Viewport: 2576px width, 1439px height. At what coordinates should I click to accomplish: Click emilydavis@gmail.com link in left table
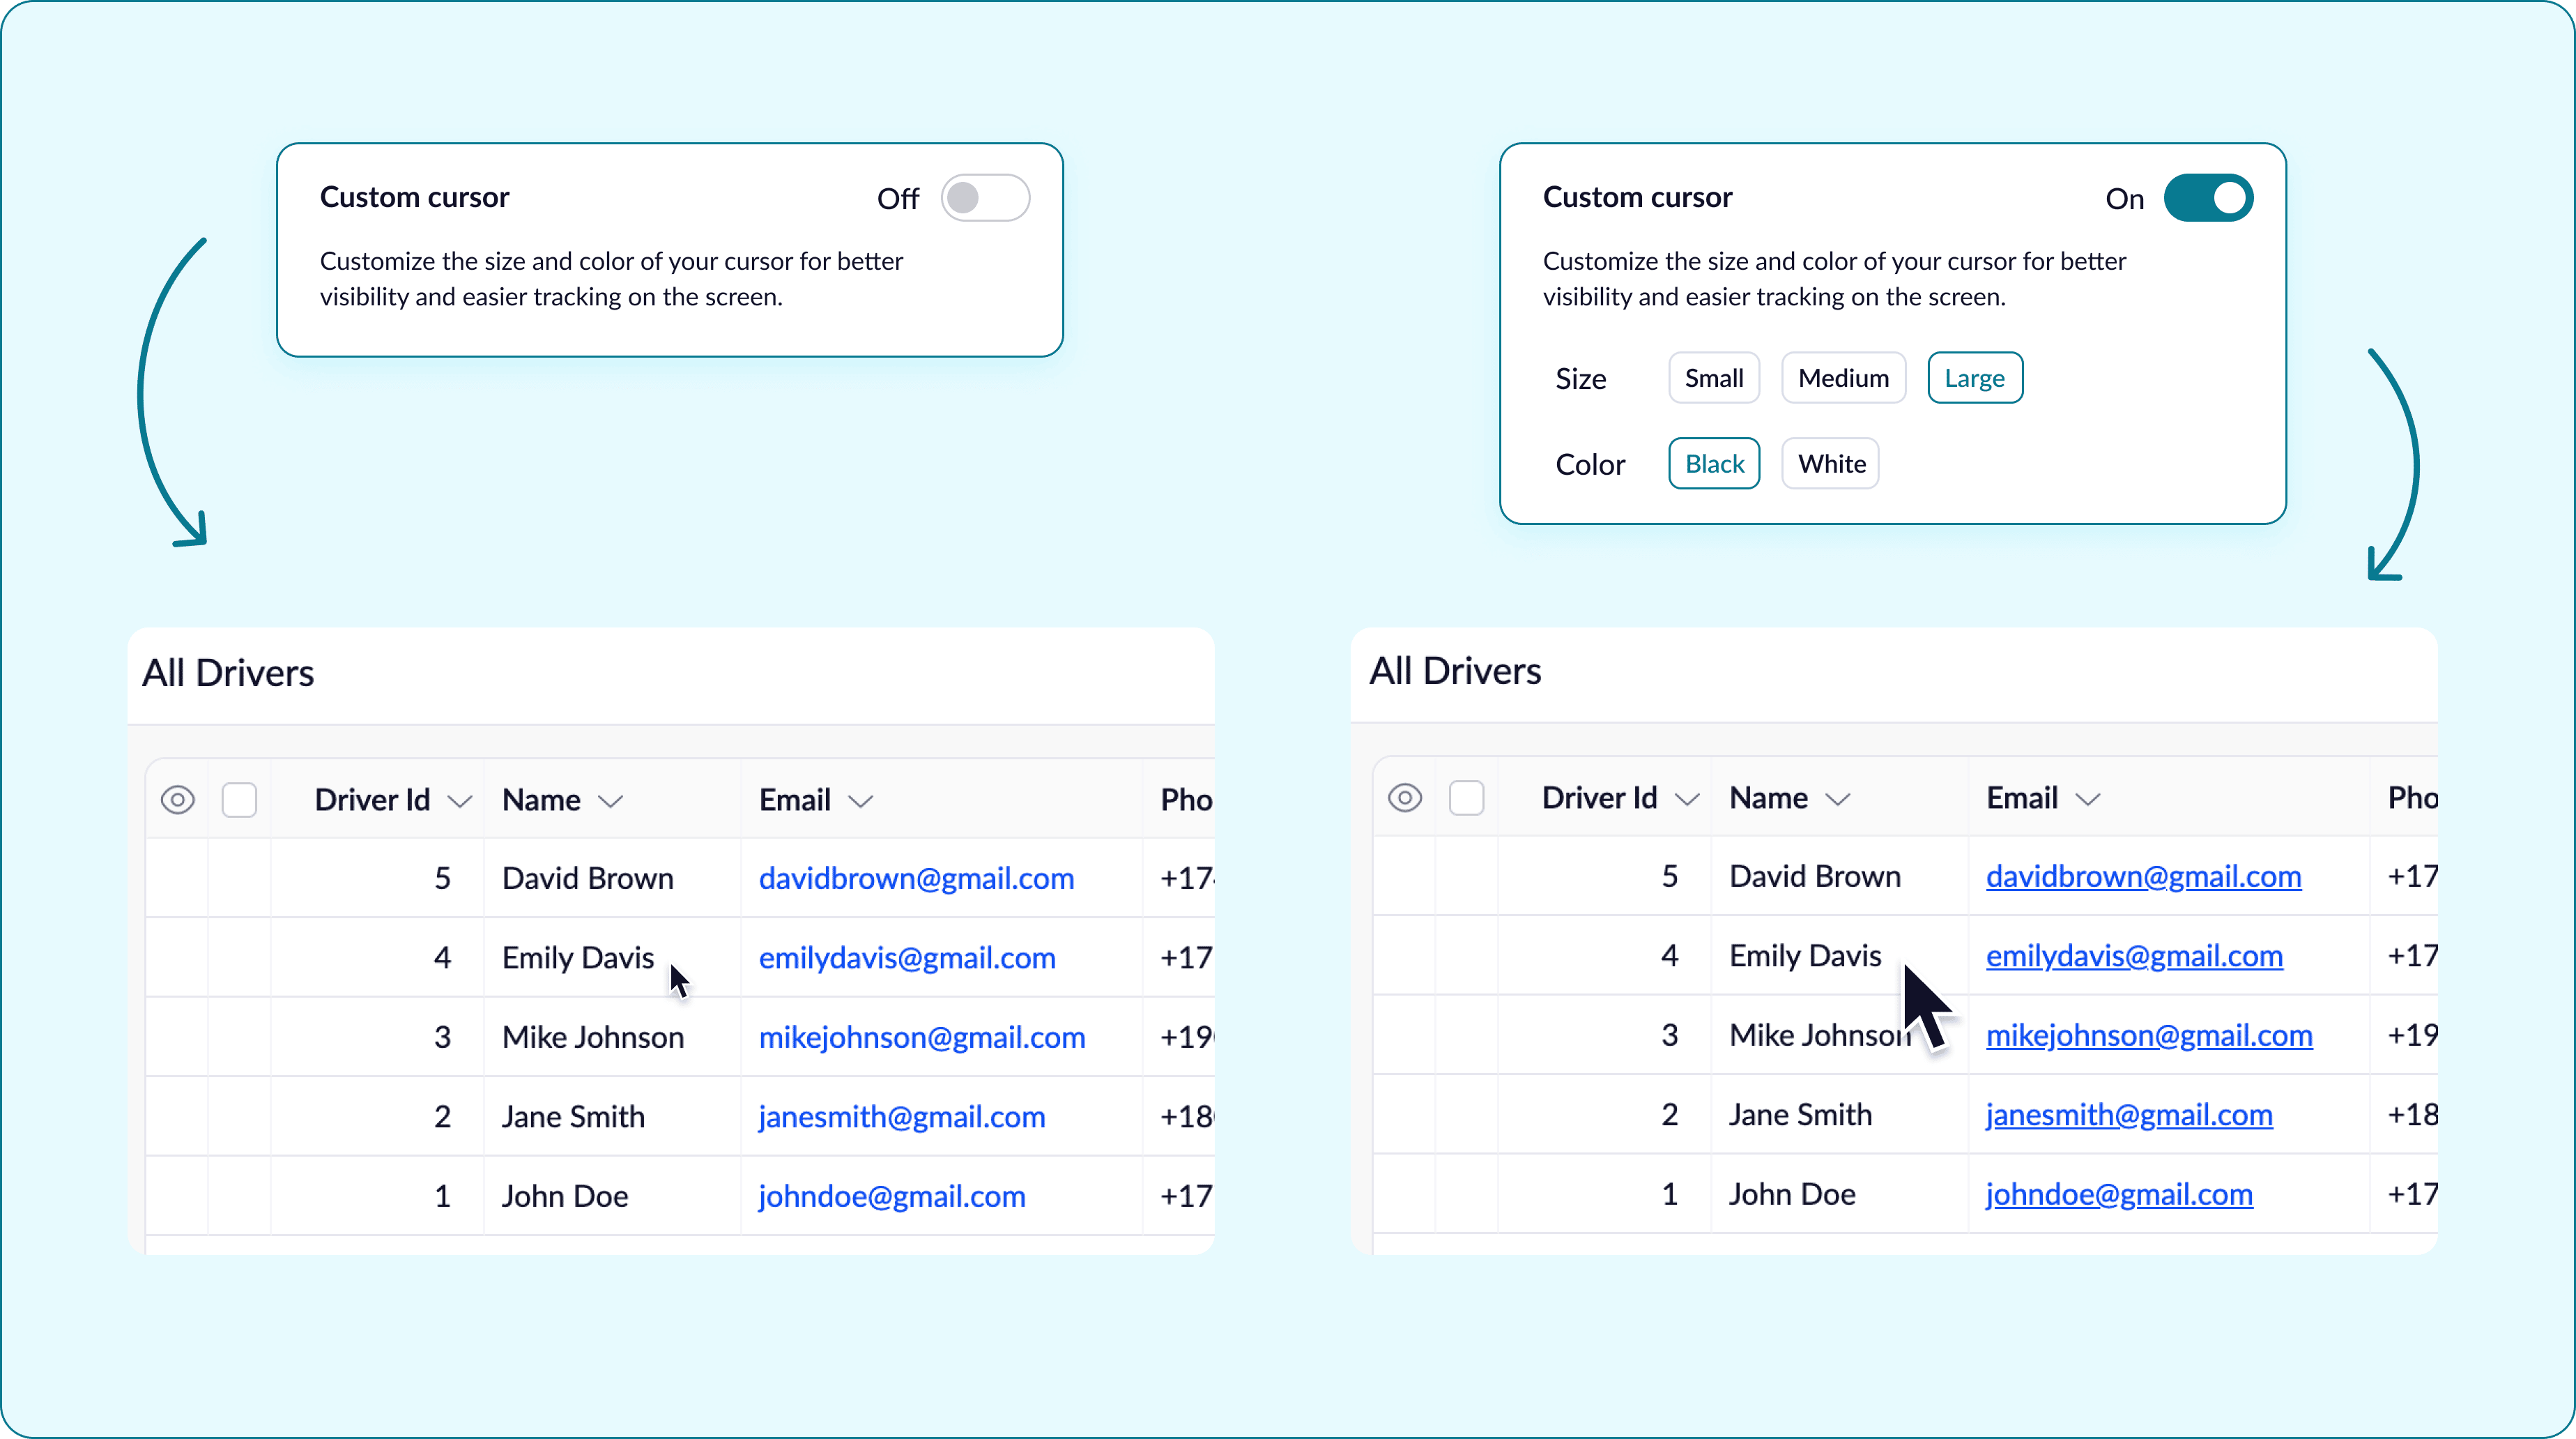click(x=907, y=958)
